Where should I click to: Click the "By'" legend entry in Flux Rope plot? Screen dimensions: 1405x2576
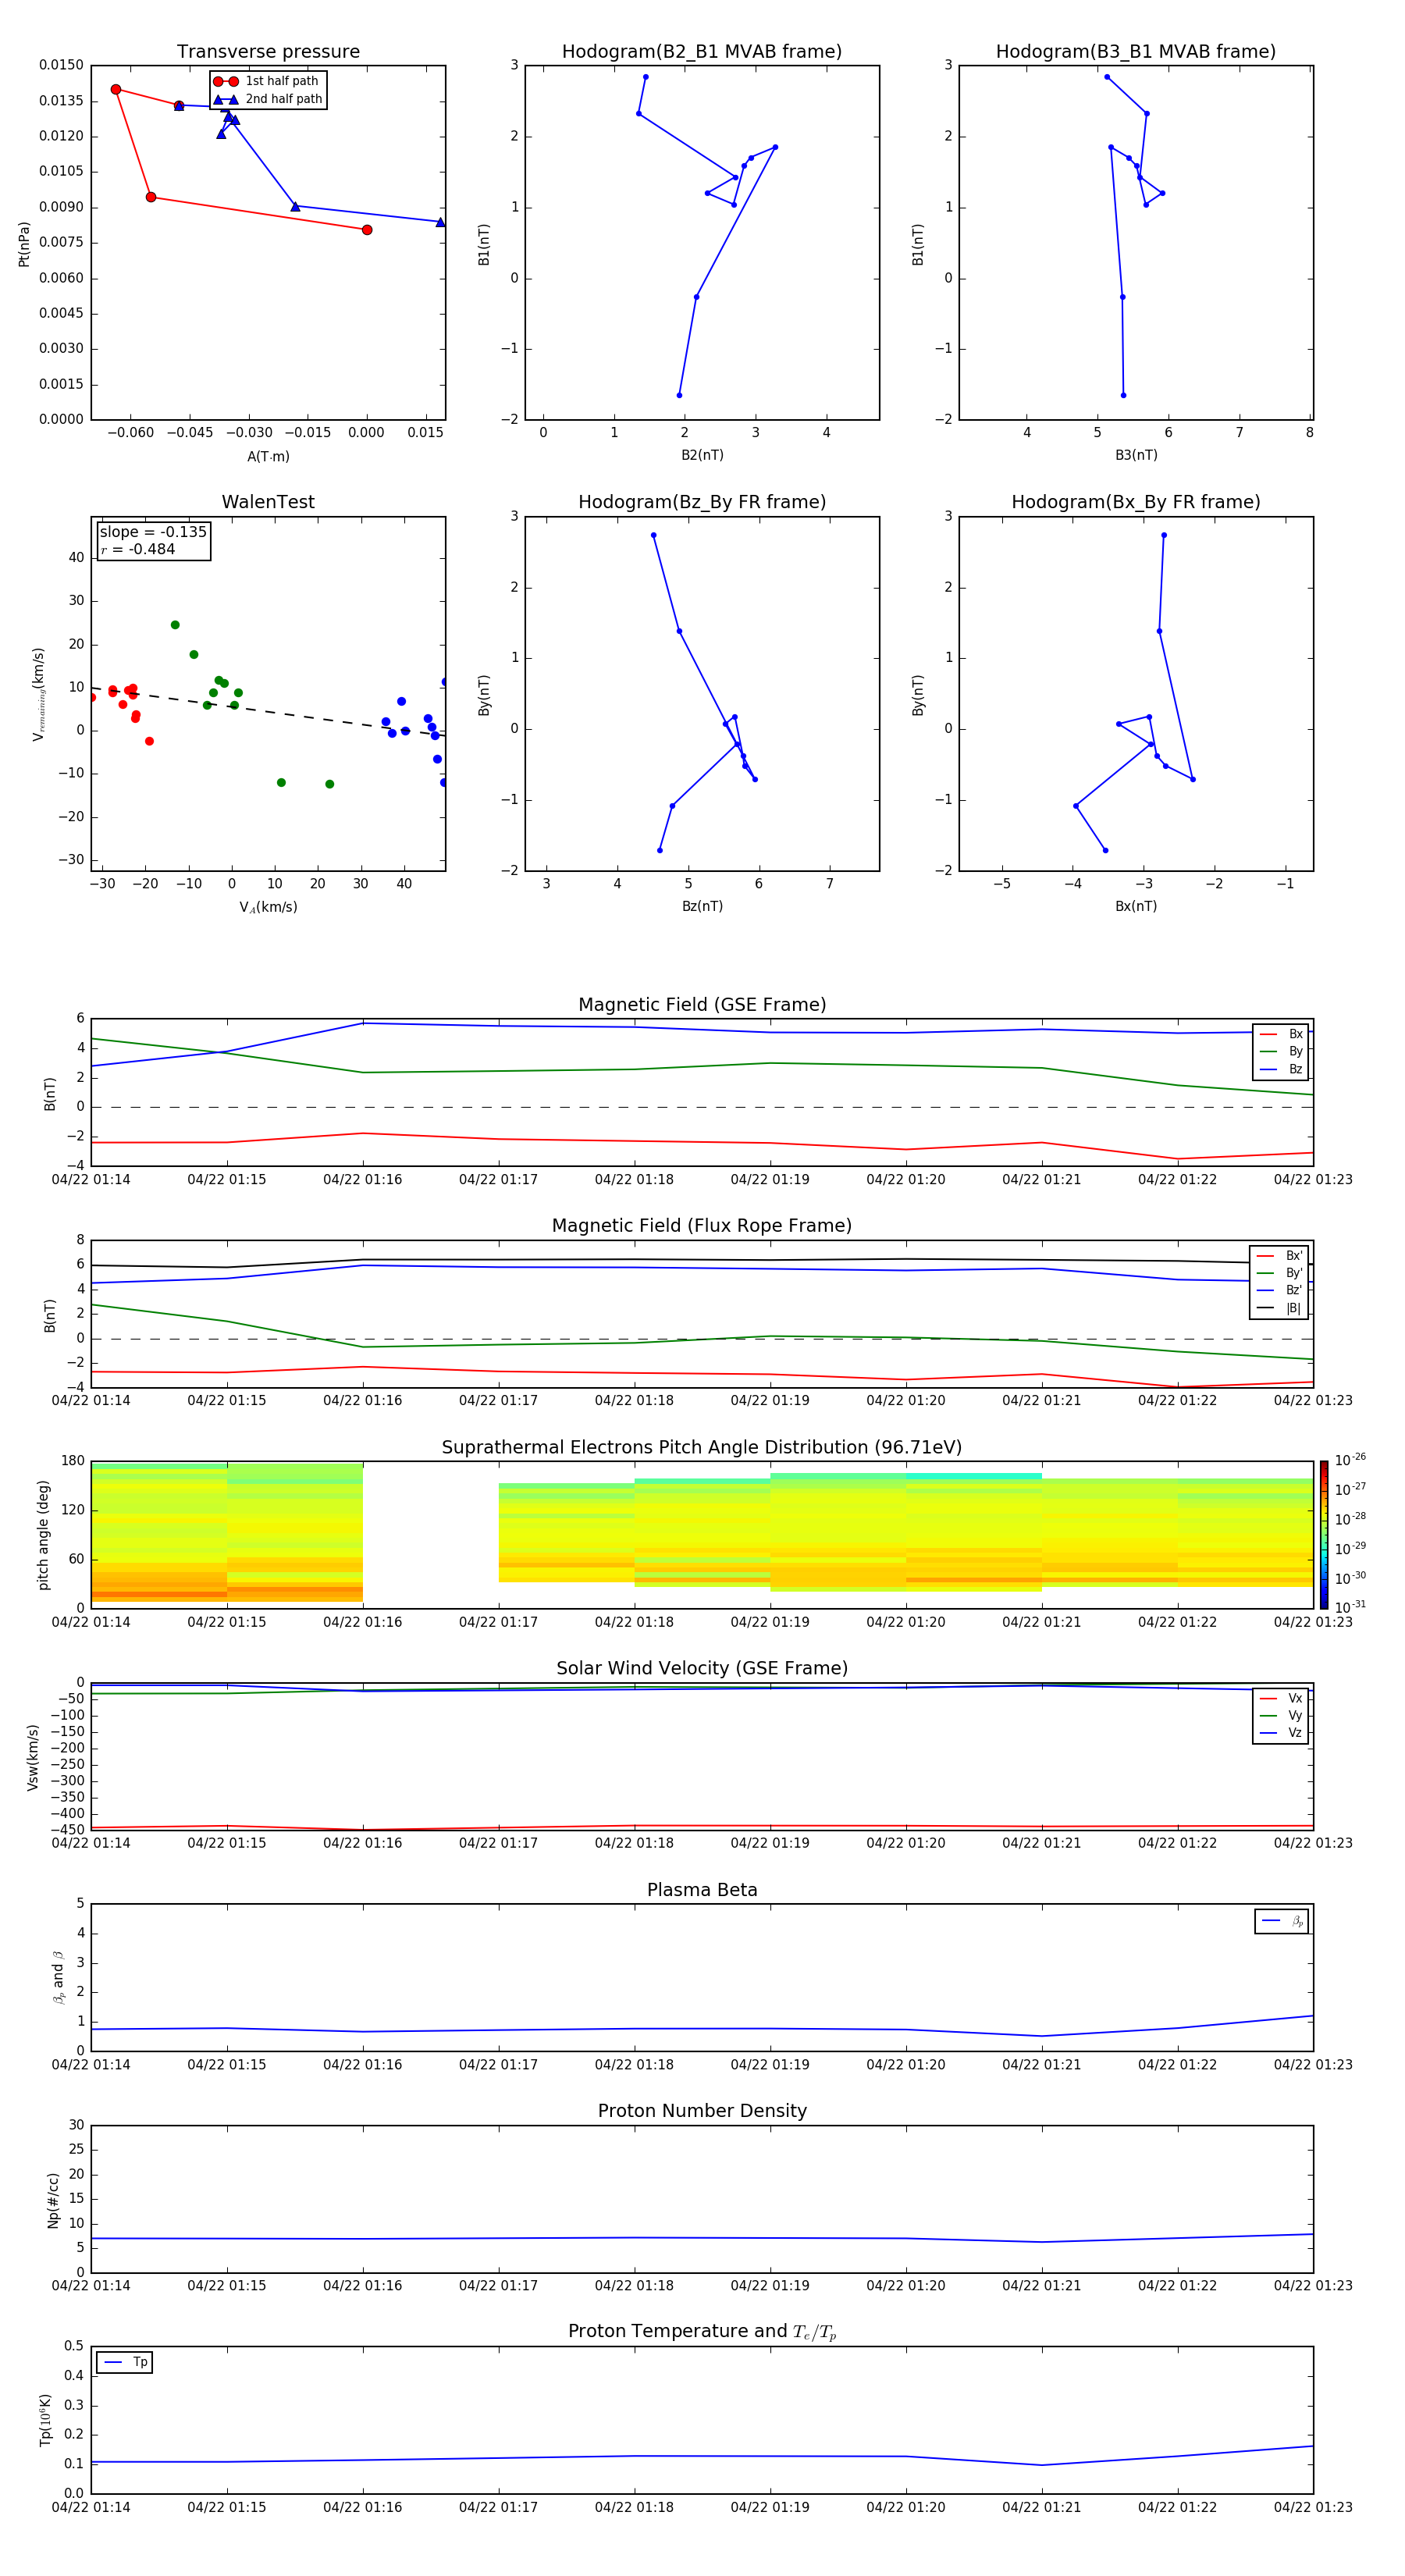1279,1274
